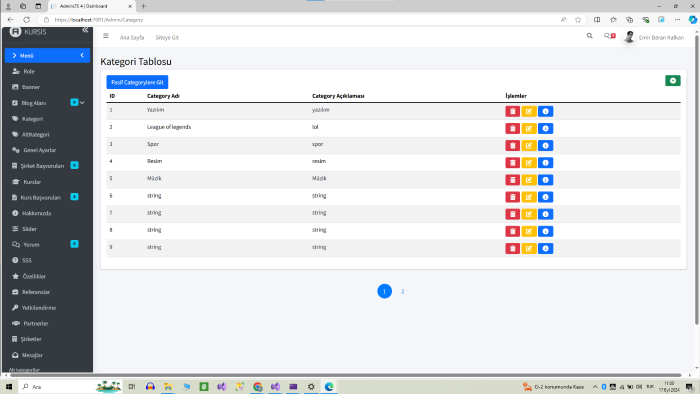Viewport: 700px width, 394px height.
Task: Show details for League of legends
Action: point(546,129)
